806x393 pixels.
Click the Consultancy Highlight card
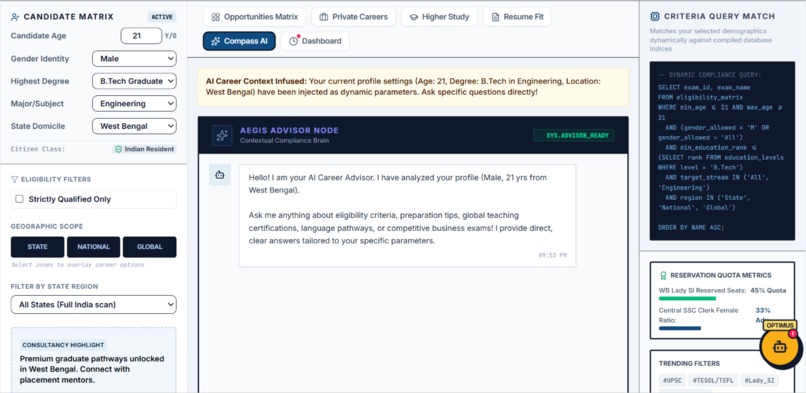(x=94, y=360)
